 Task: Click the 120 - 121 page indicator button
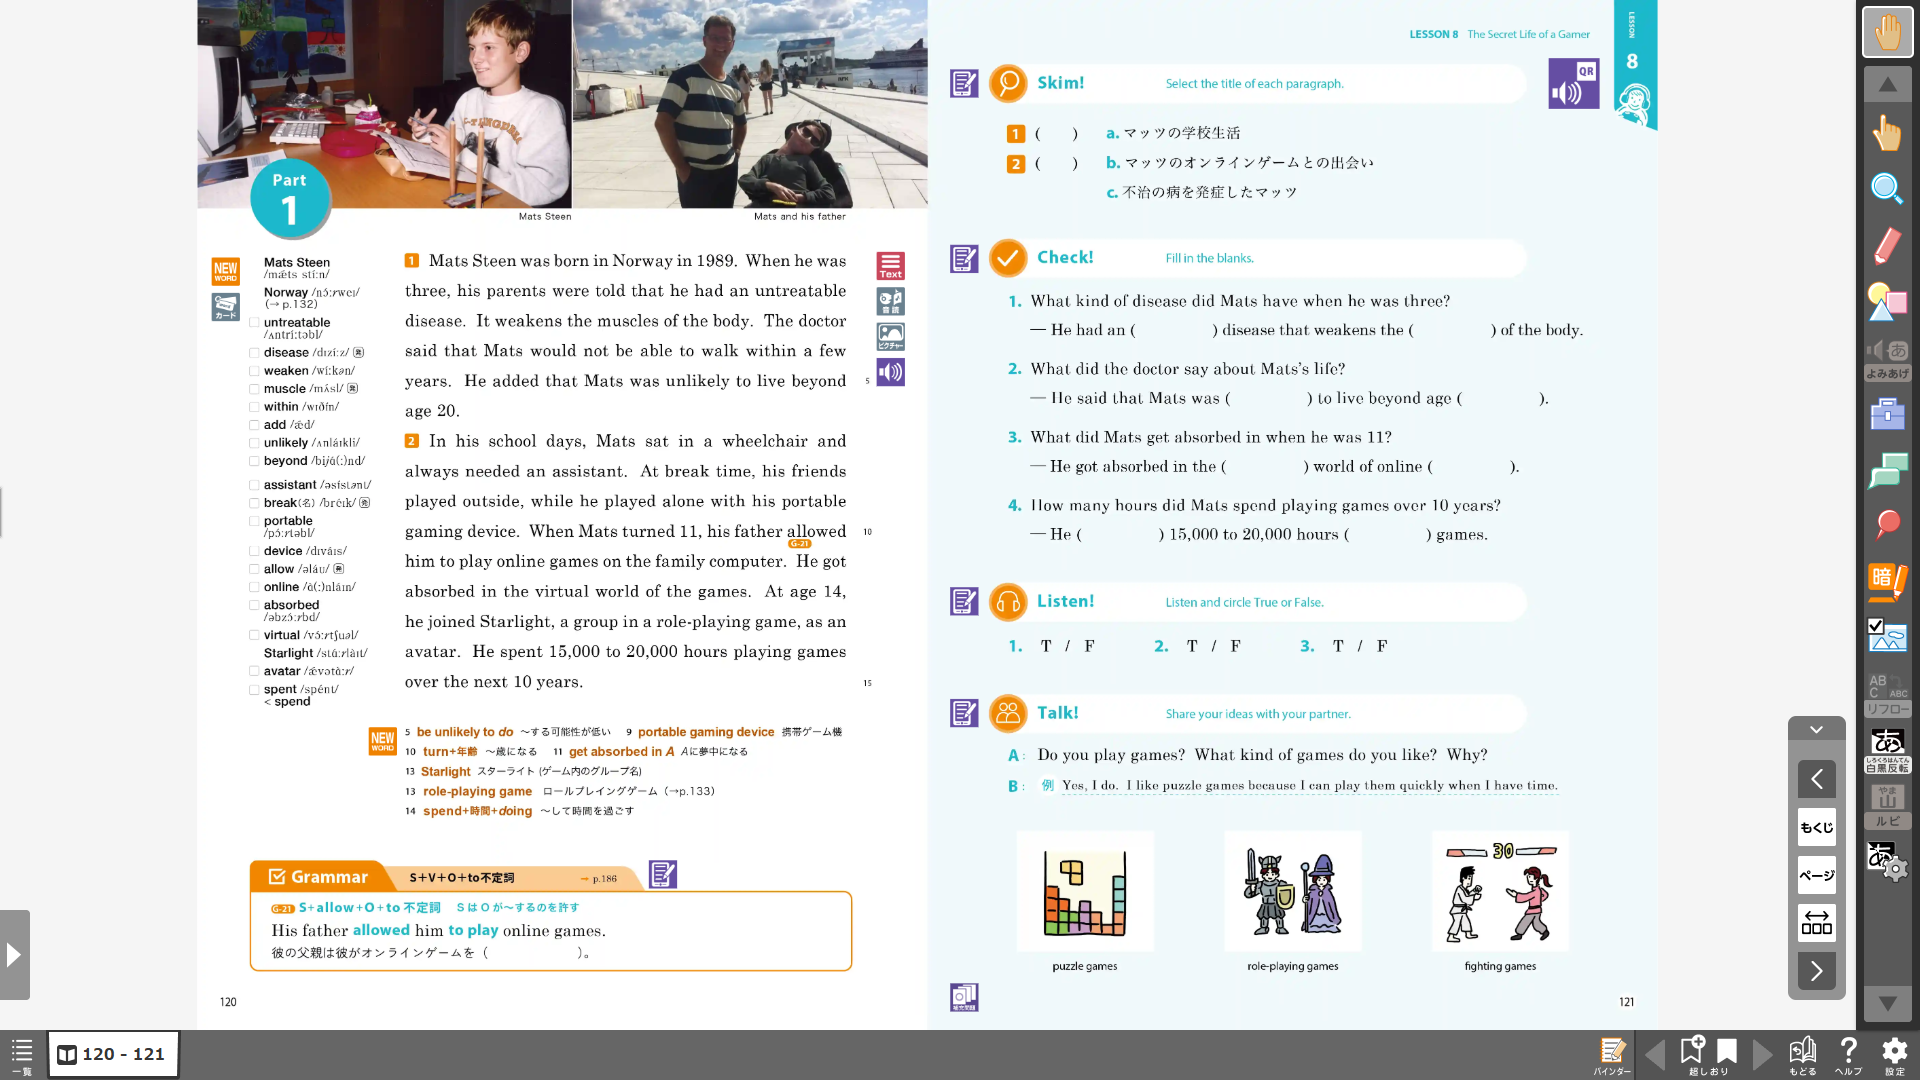[x=113, y=1054]
